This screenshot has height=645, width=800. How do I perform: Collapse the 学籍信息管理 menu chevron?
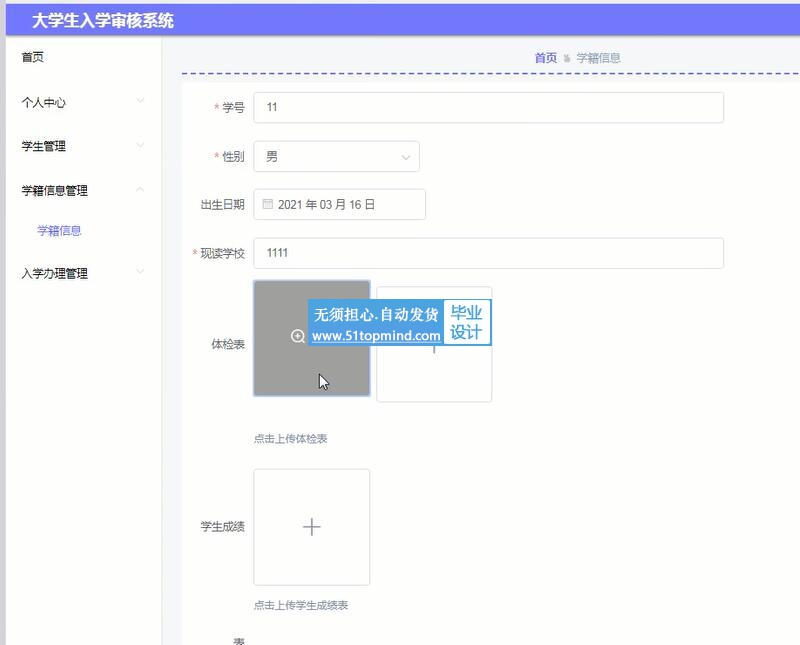[140, 189]
